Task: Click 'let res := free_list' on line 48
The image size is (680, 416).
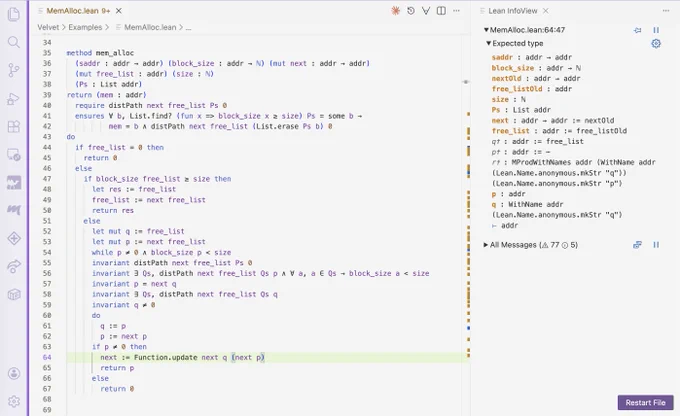Action: coord(134,189)
